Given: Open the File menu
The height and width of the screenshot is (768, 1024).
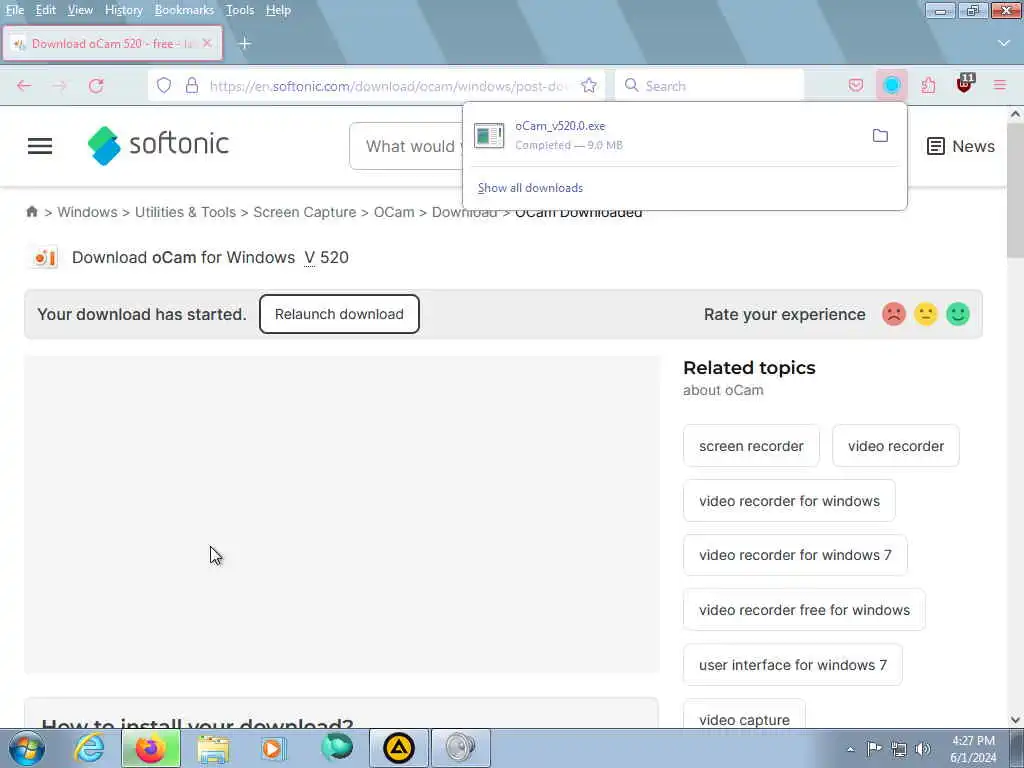Looking at the screenshot, I should tap(14, 10).
